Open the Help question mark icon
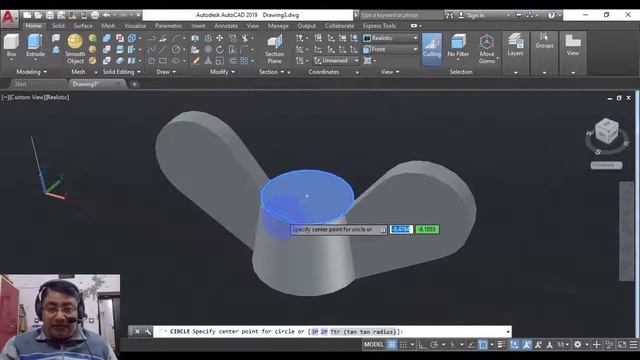This screenshot has width=640, height=360. [551, 15]
